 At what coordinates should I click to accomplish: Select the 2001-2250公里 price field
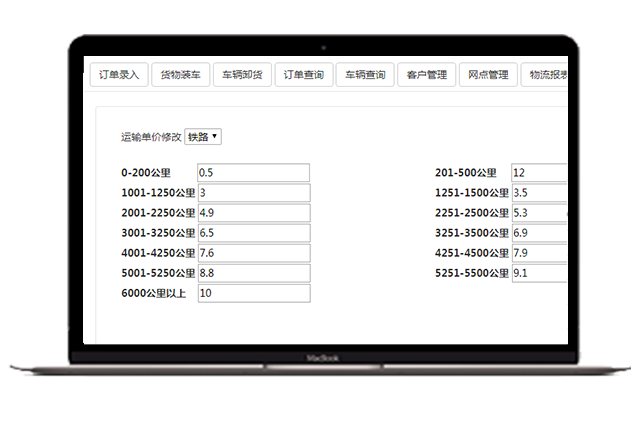click(x=253, y=213)
